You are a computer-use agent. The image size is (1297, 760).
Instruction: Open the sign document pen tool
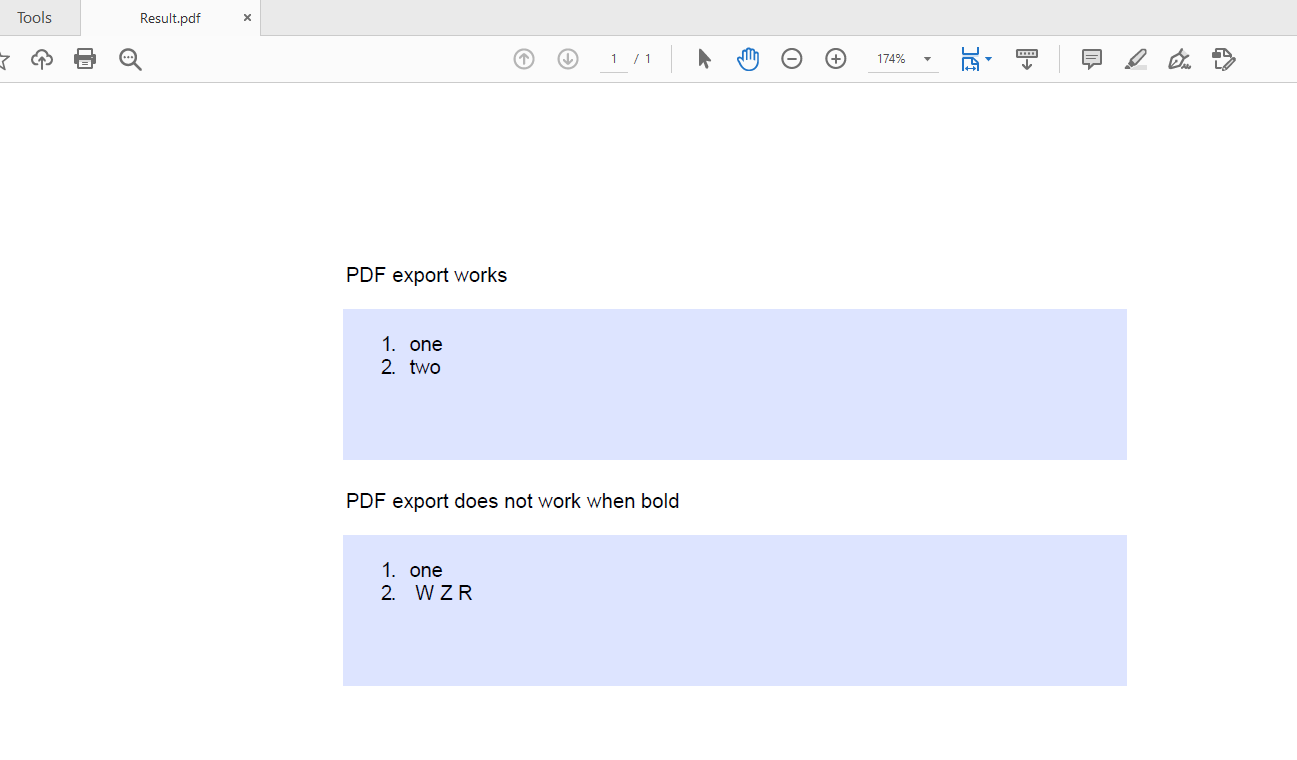(1179, 59)
